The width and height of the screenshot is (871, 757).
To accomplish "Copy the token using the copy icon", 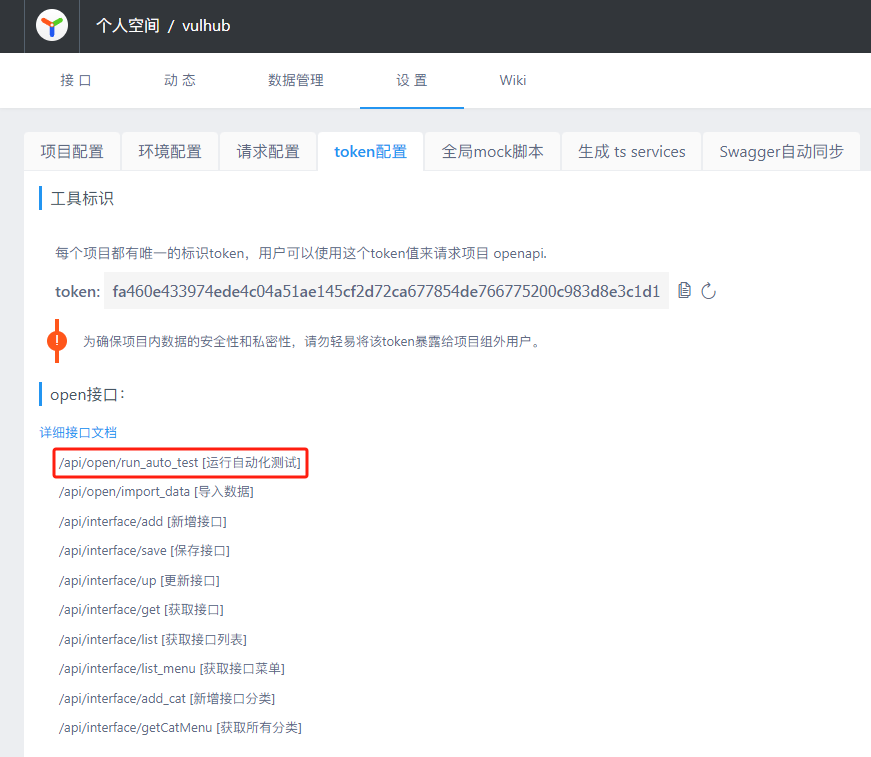I will tap(684, 290).
